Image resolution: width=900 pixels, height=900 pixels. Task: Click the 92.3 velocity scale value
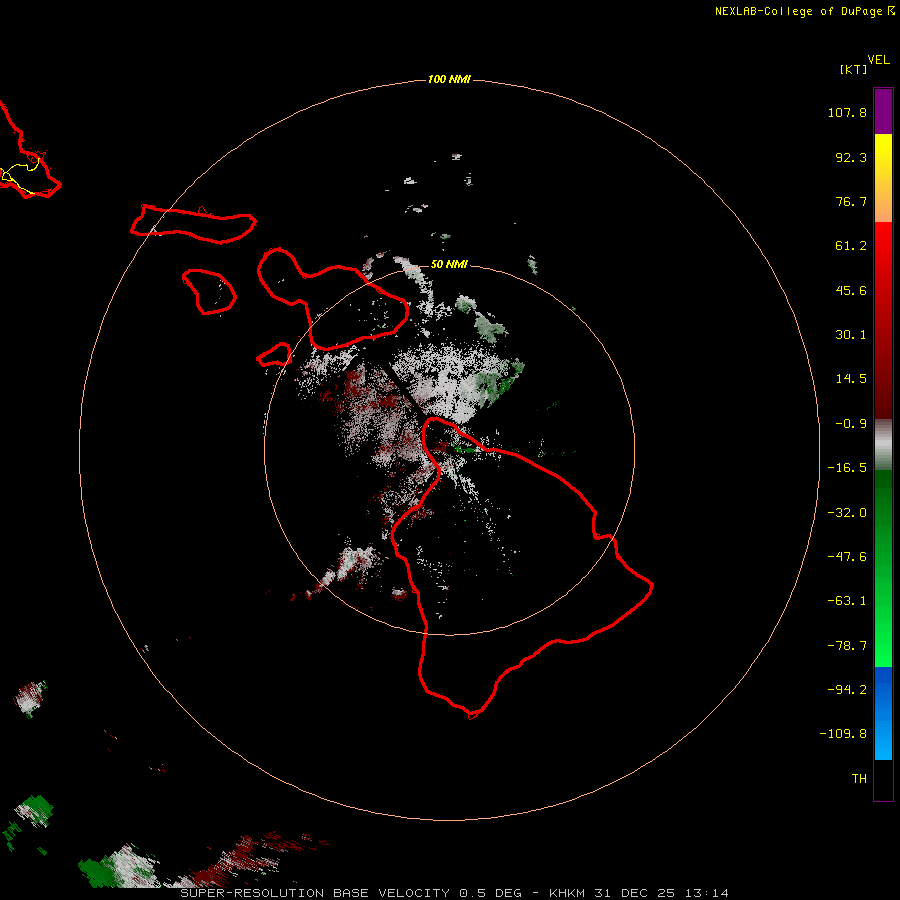coord(851,157)
